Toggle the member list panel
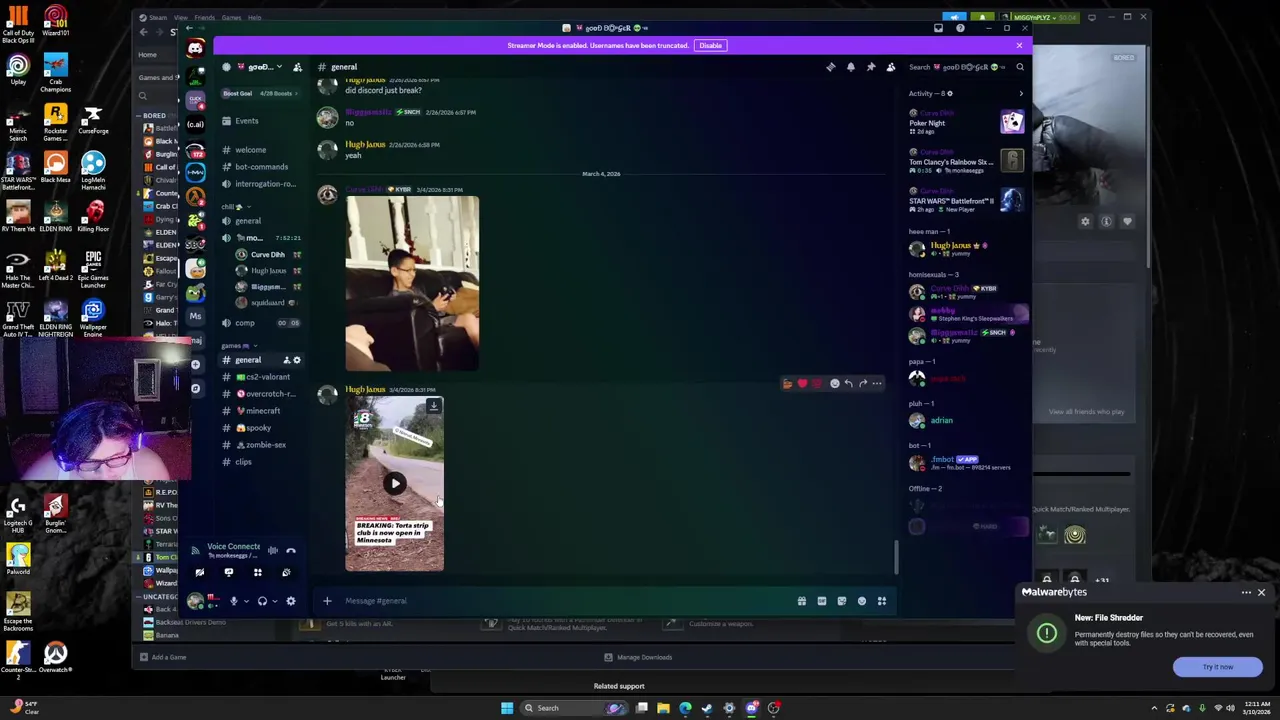1280x720 pixels. click(891, 67)
